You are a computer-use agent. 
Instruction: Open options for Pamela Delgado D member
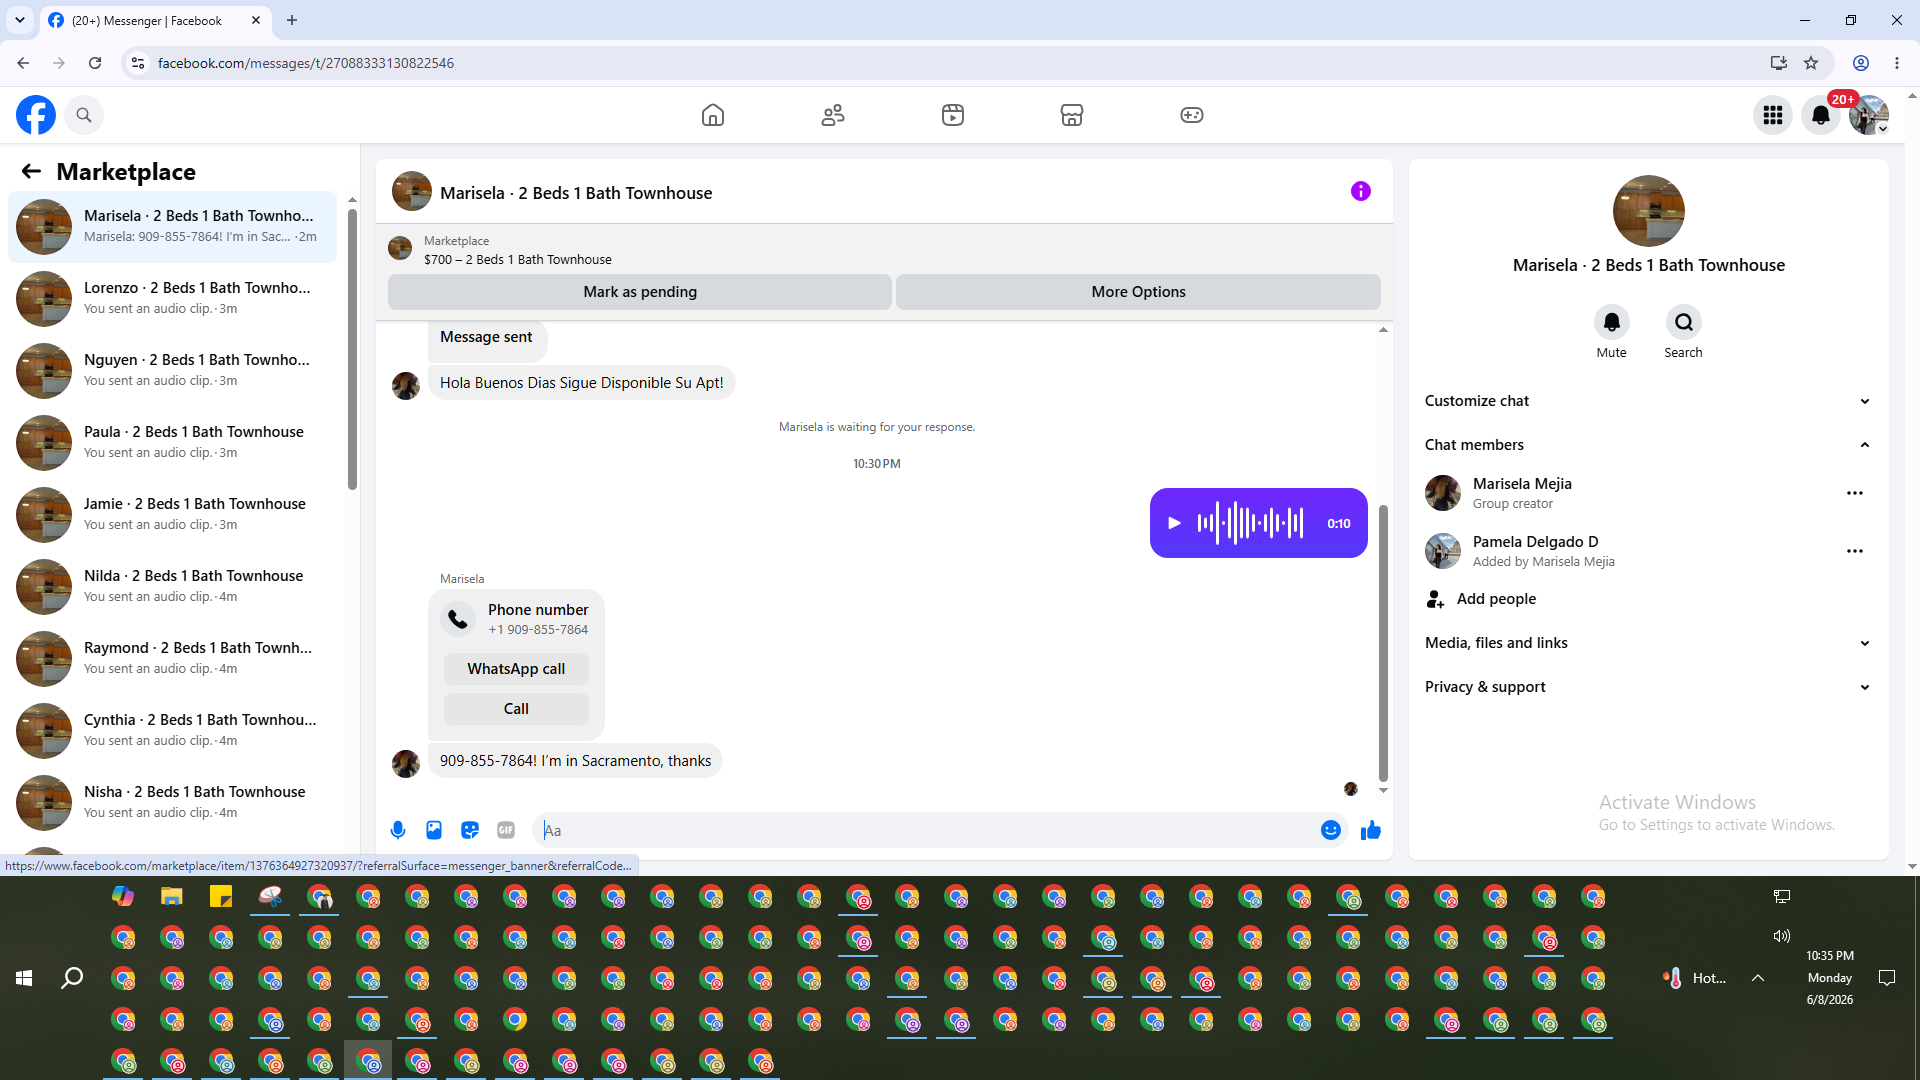1855,551
